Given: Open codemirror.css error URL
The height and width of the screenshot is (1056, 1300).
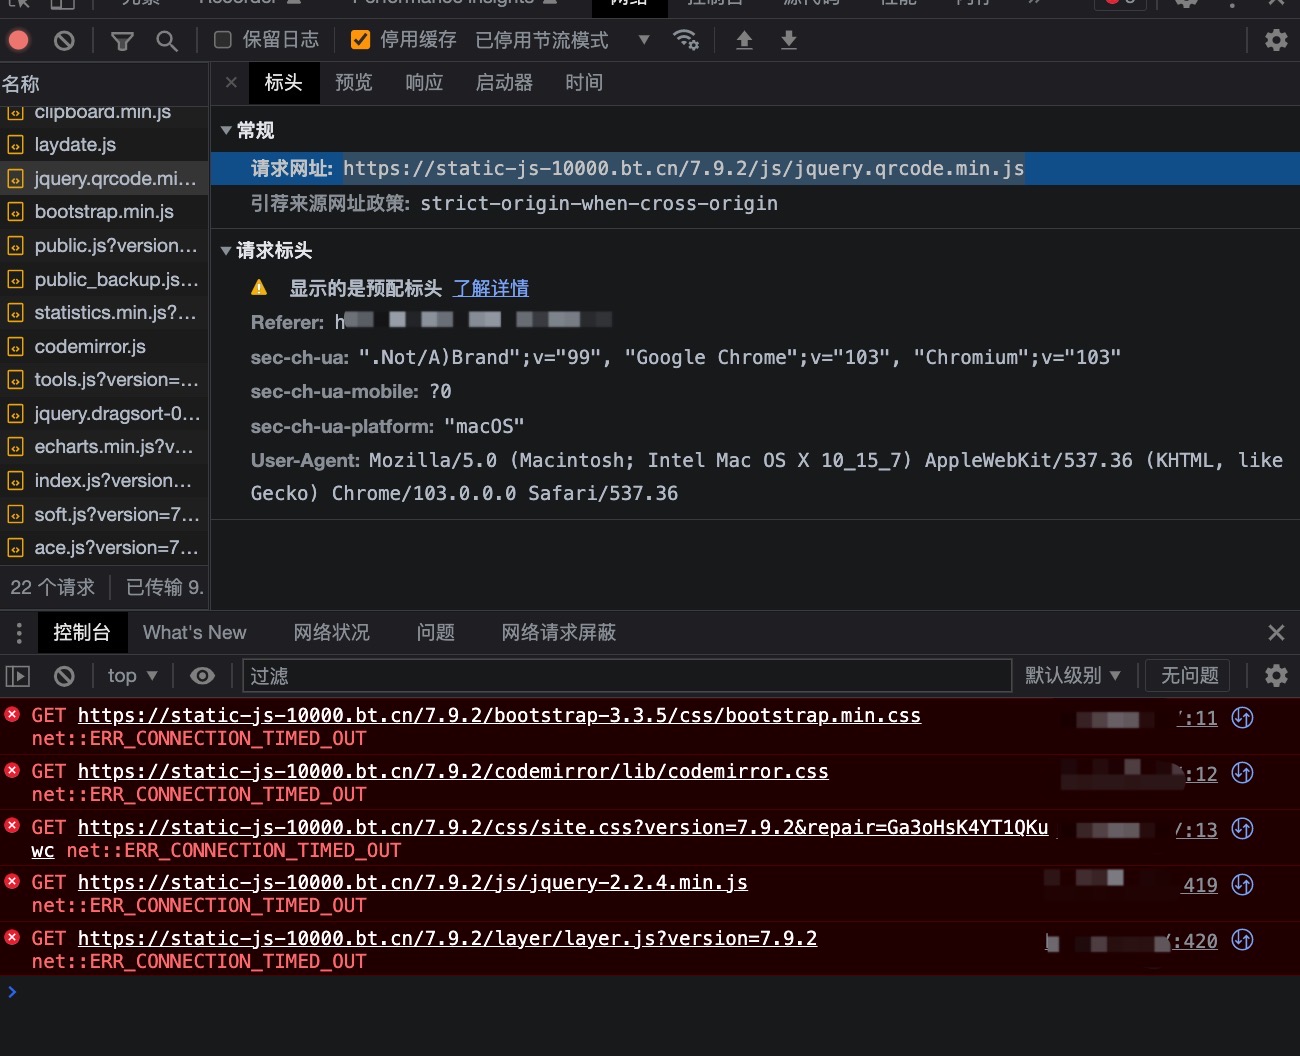Looking at the screenshot, I should coord(453,772).
